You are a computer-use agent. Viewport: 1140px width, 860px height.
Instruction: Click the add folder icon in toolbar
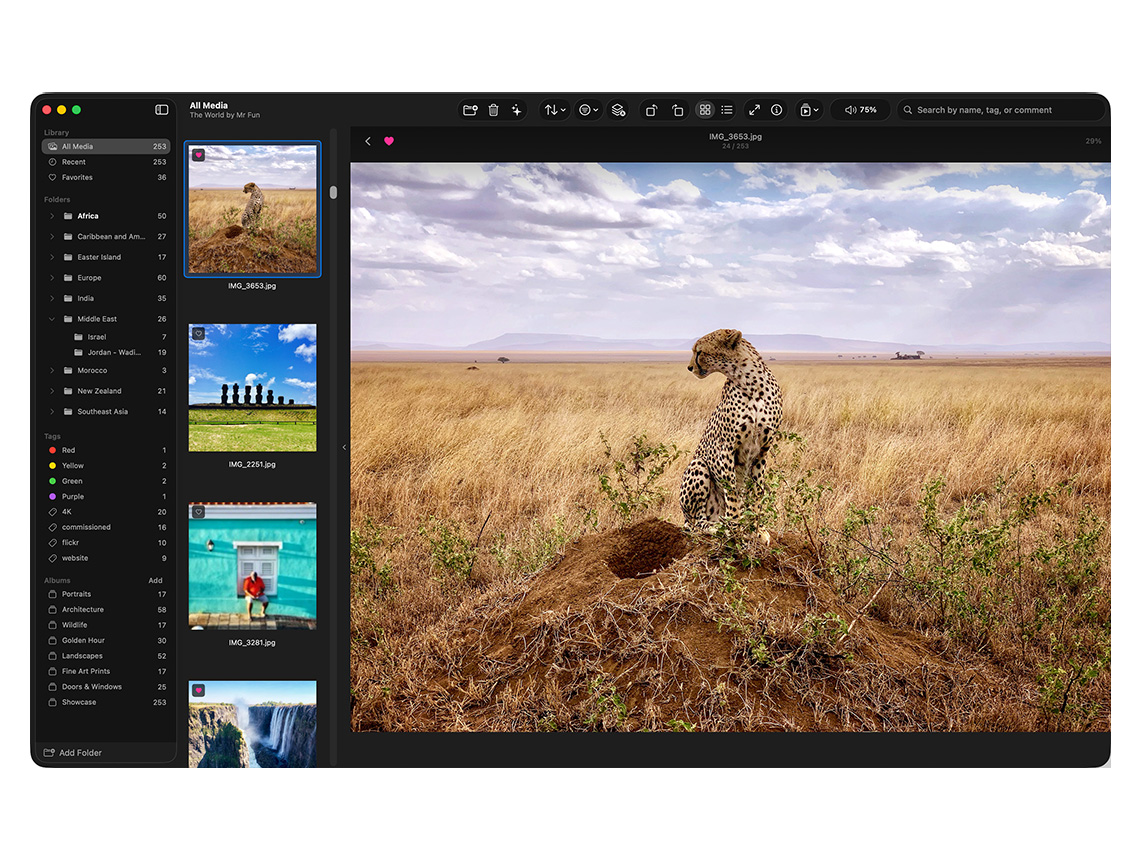tap(470, 110)
